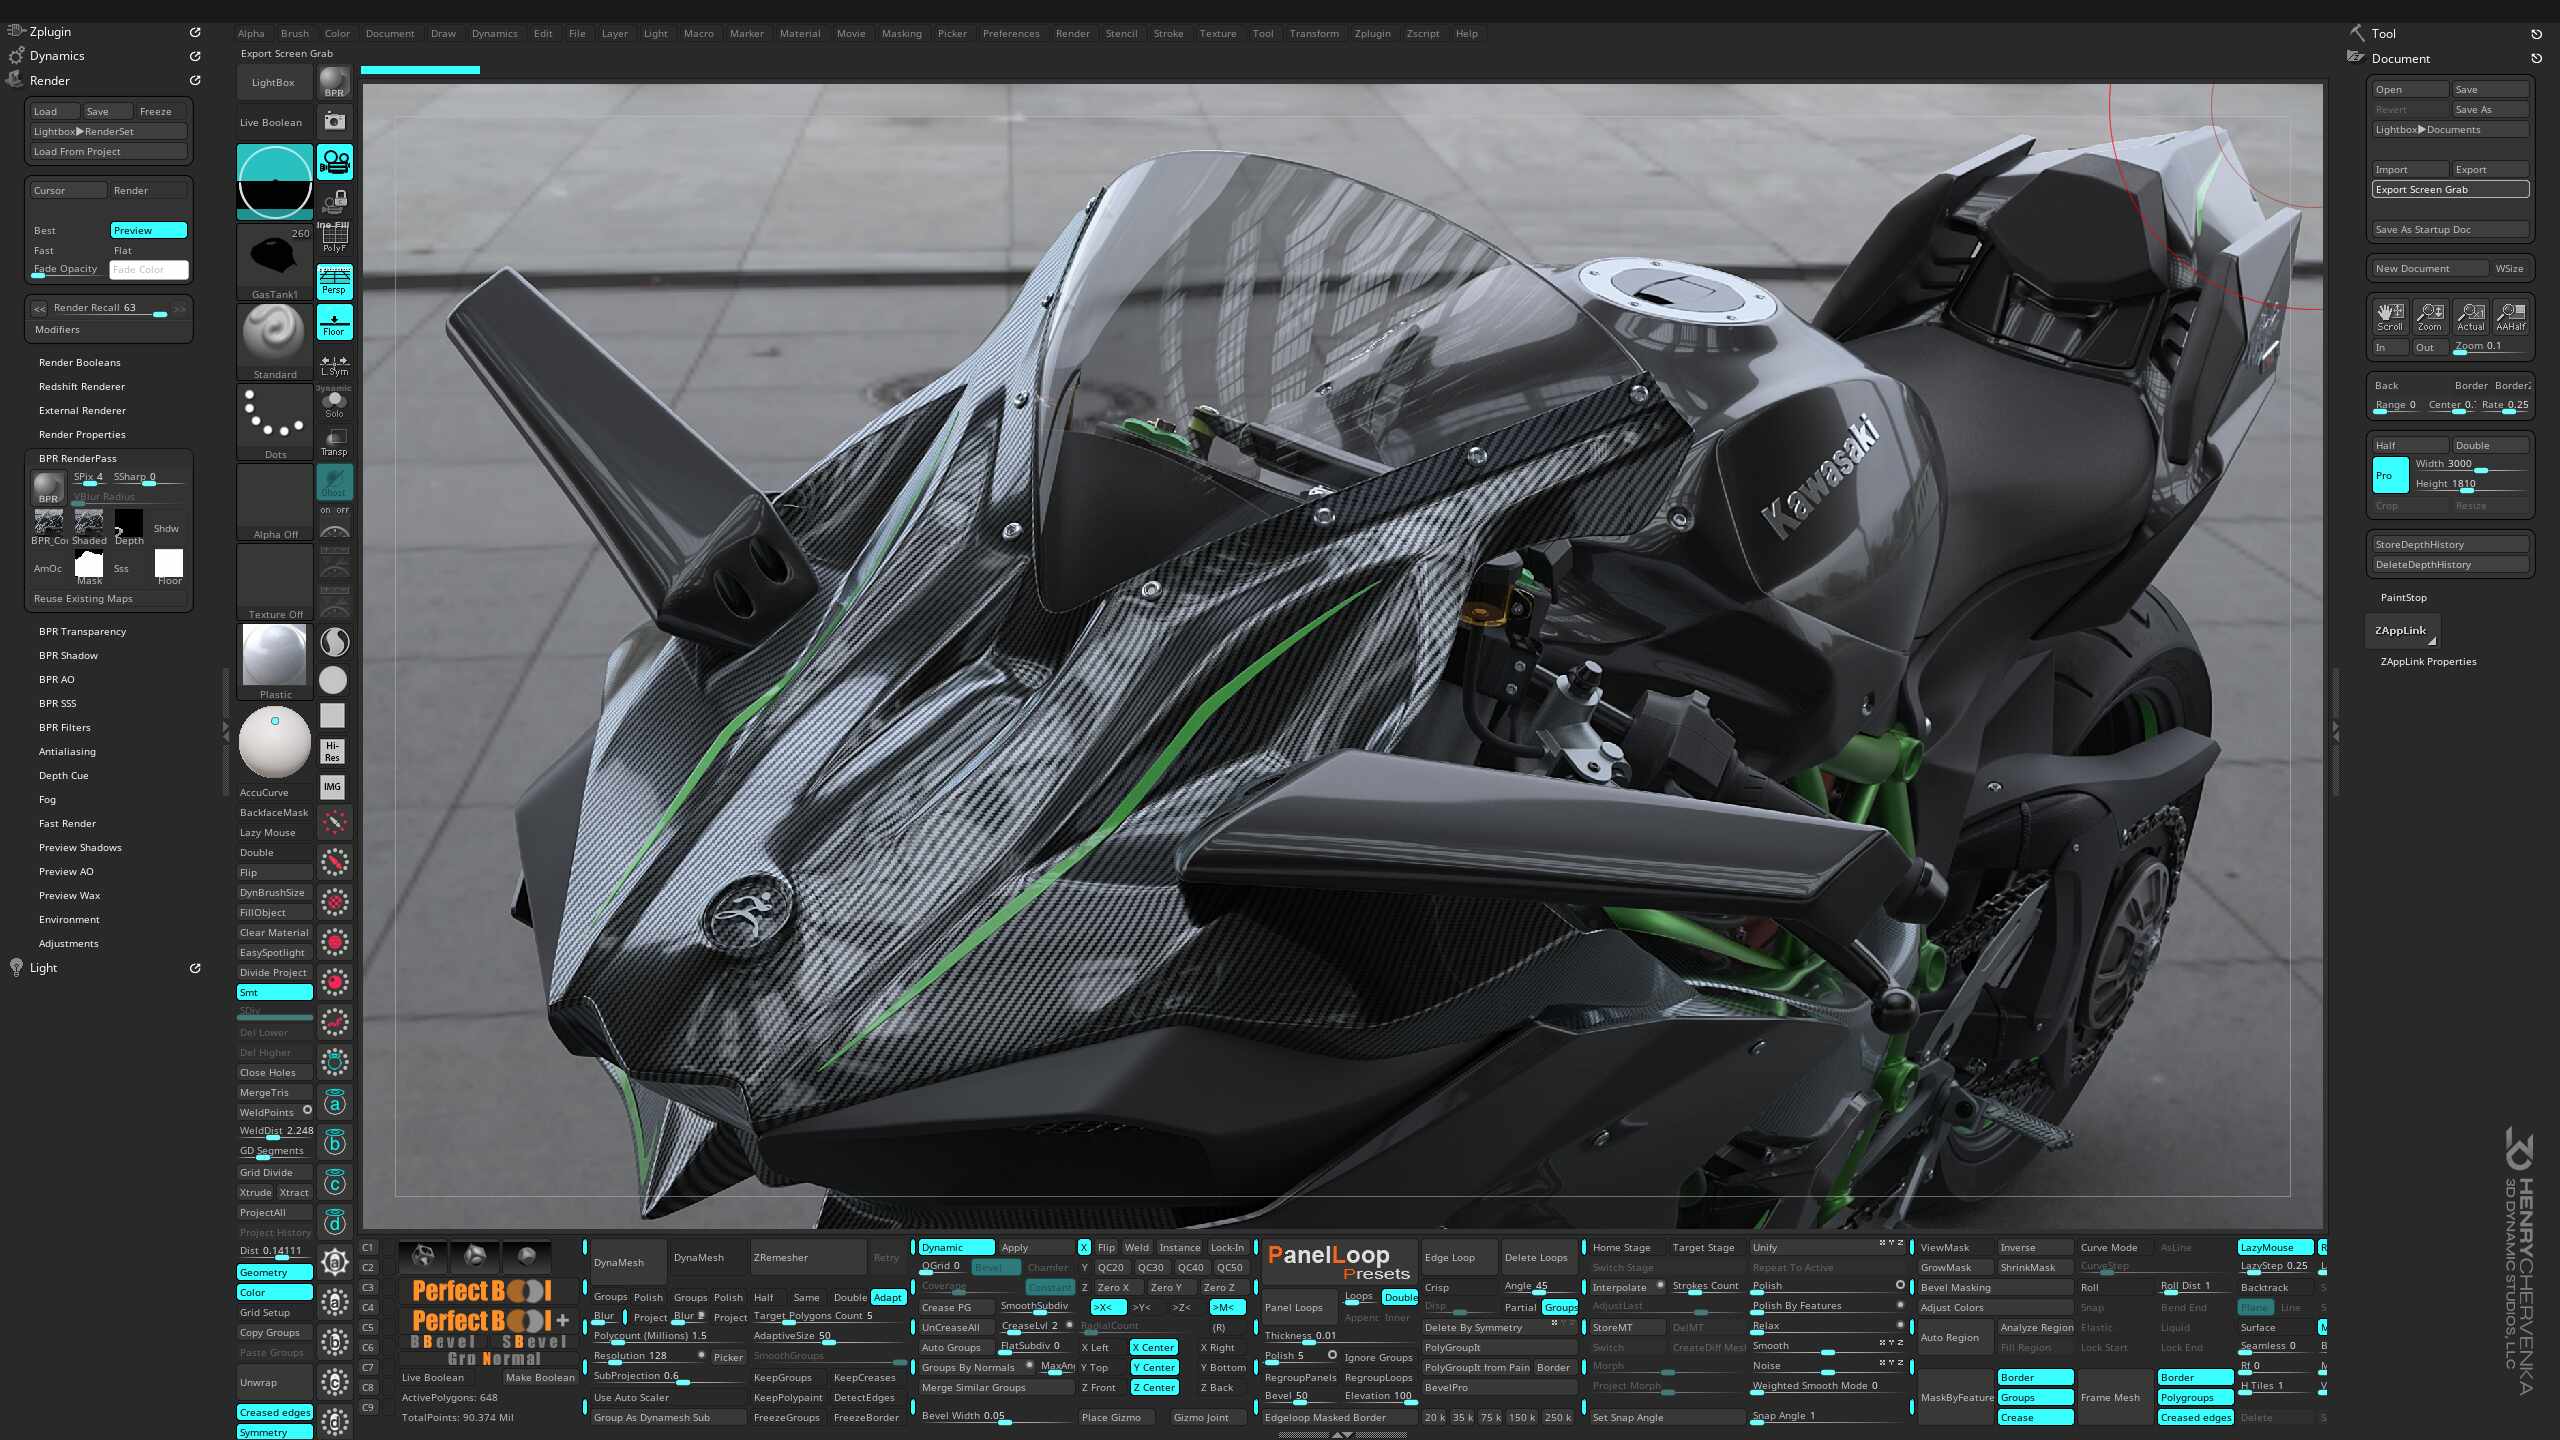
Task: Toggle the Geometry button in left shelf
Action: tap(274, 1272)
